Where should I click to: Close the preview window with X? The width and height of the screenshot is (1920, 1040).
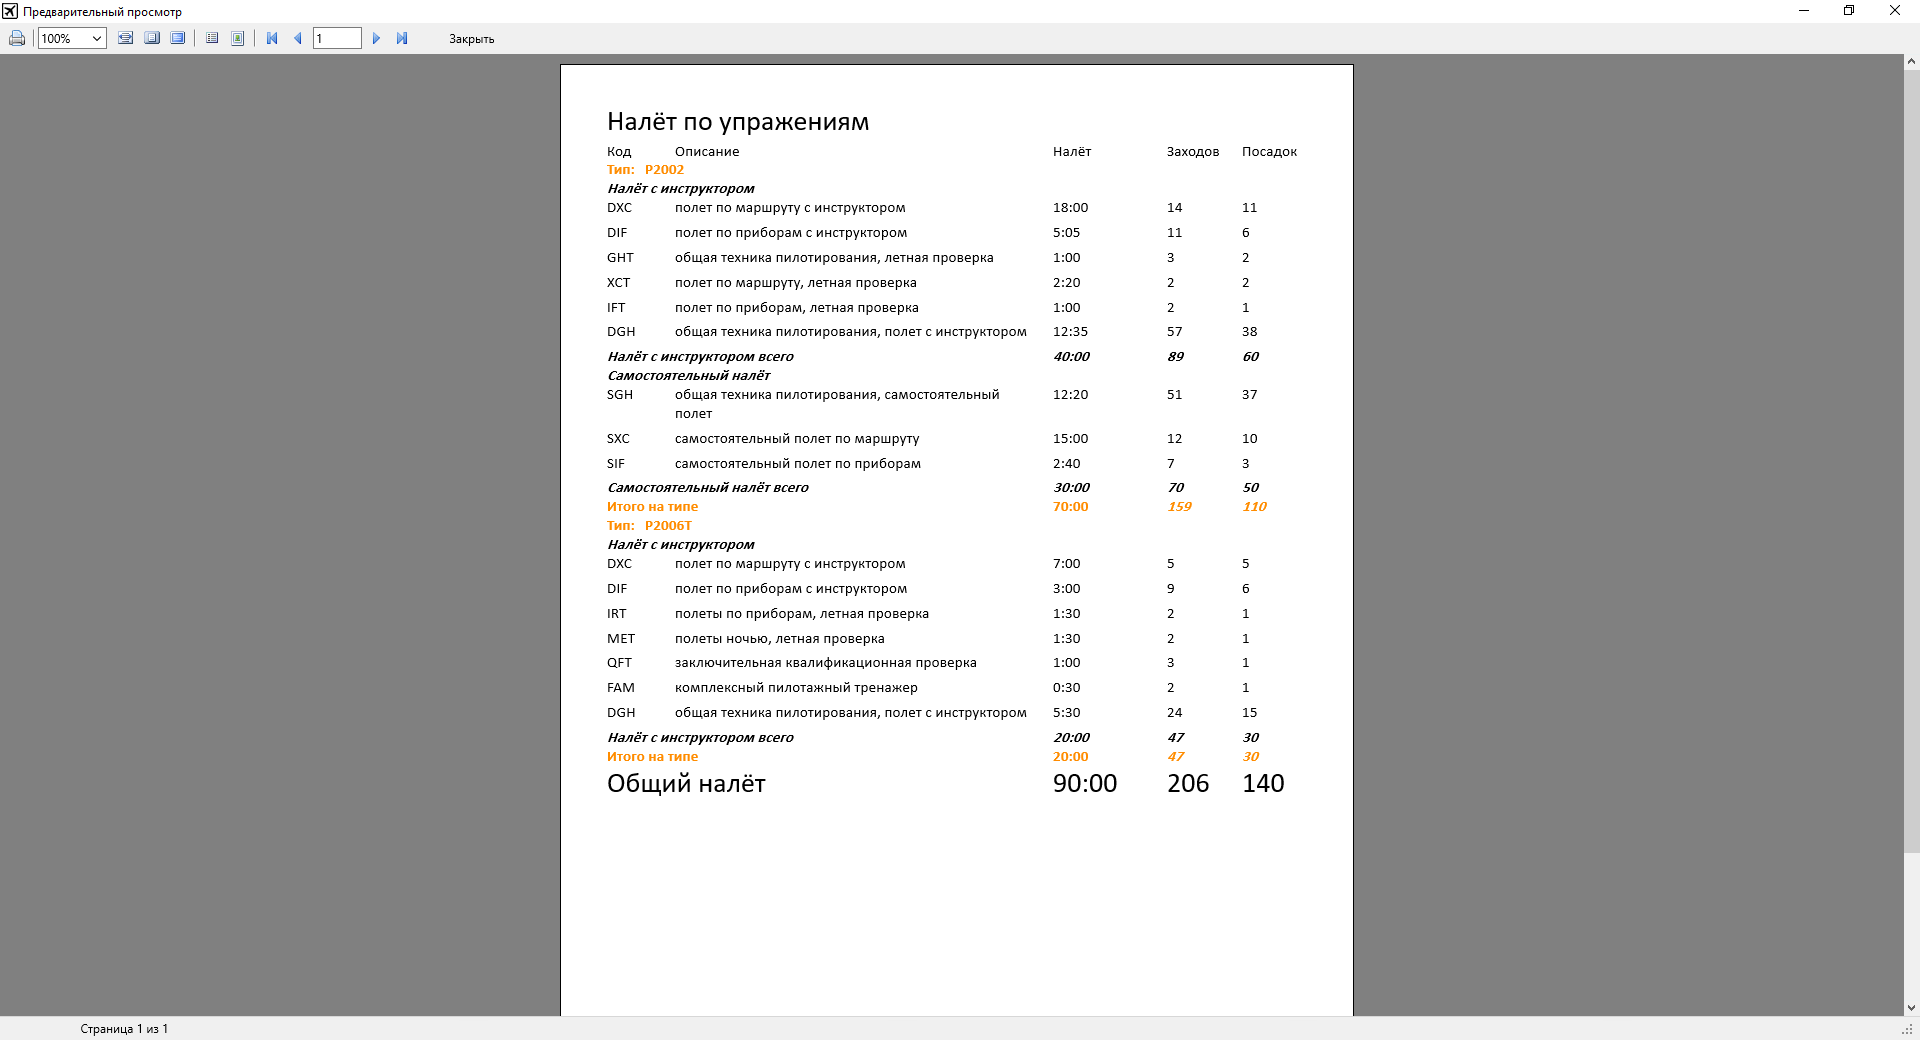point(1895,11)
